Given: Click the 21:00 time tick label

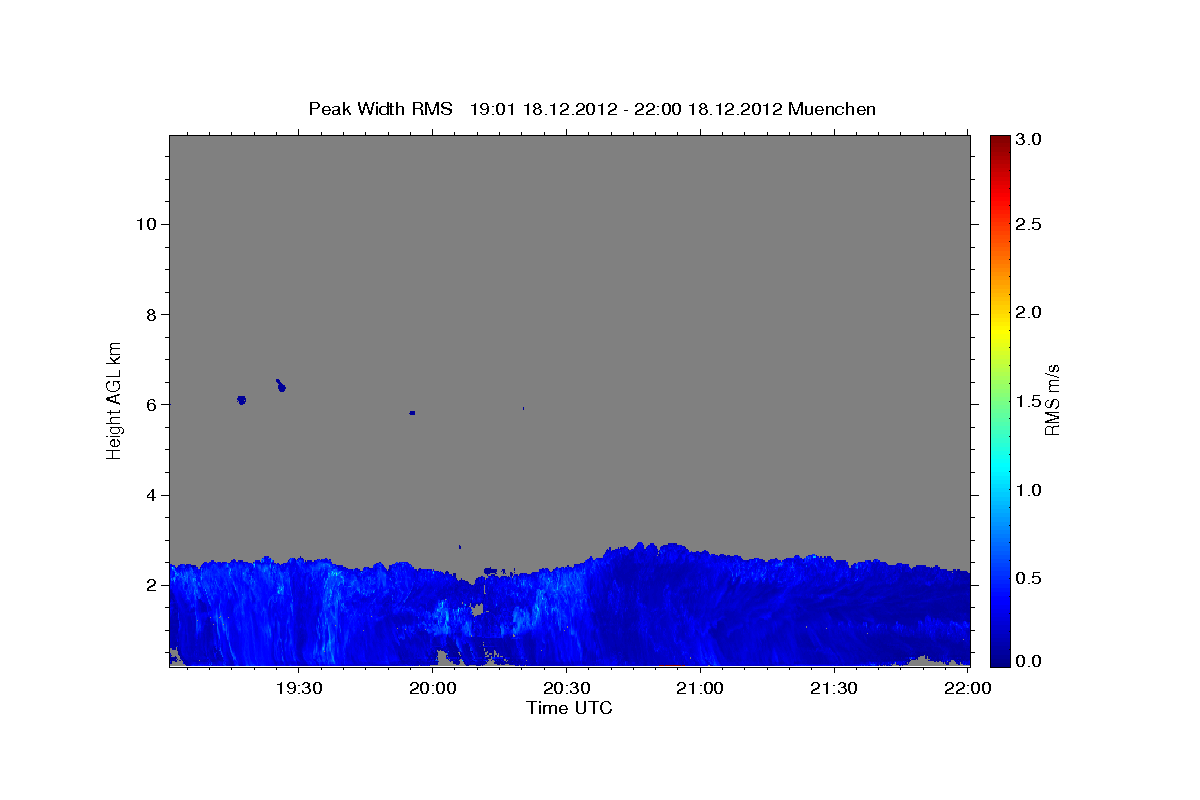Looking at the screenshot, I should click(700, 688).
